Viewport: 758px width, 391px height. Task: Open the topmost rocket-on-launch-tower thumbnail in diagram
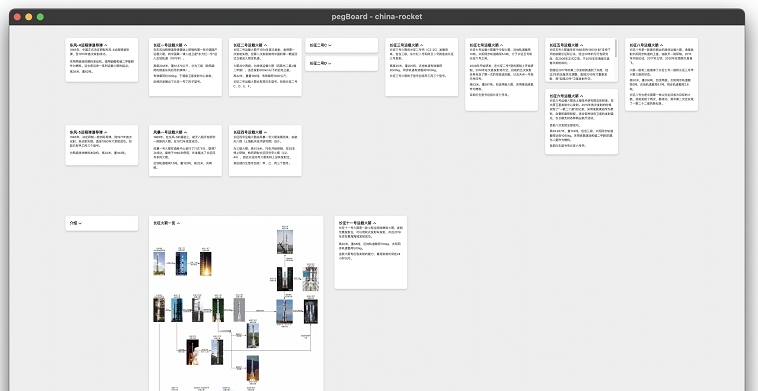(x=285, y=242)
